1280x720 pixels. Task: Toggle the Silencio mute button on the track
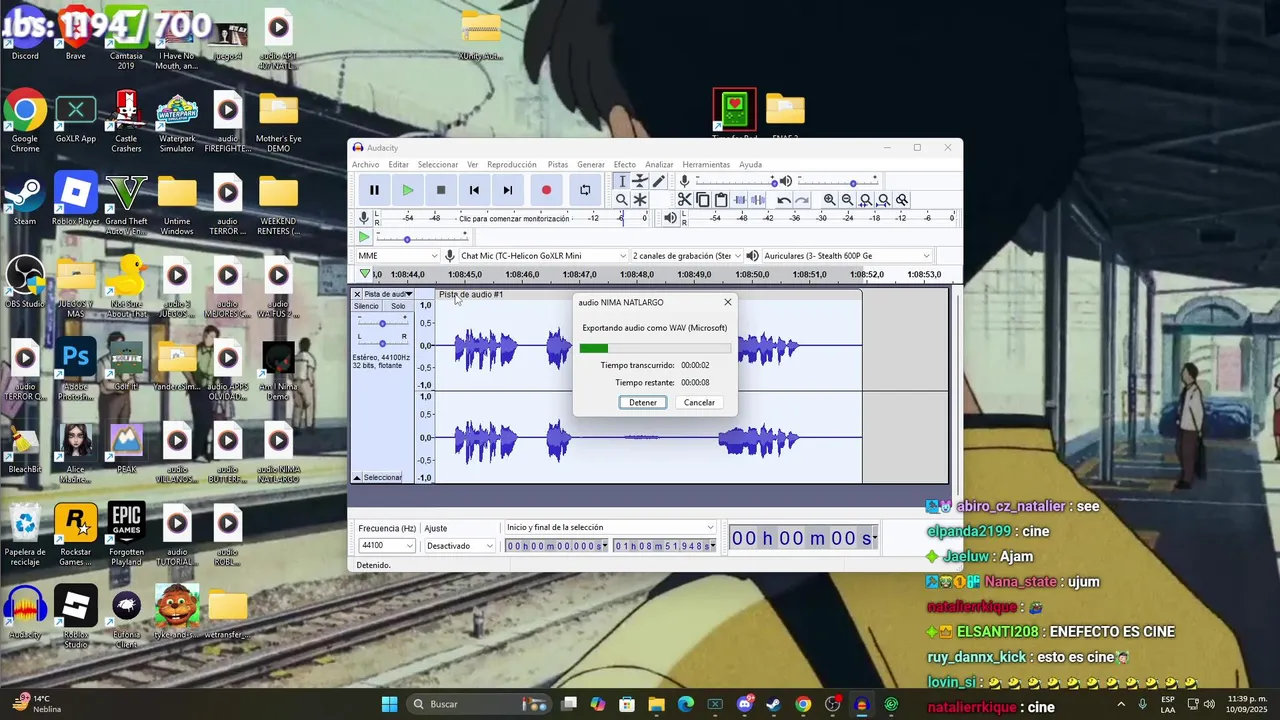pyautogui.click(x=366, y=306)
